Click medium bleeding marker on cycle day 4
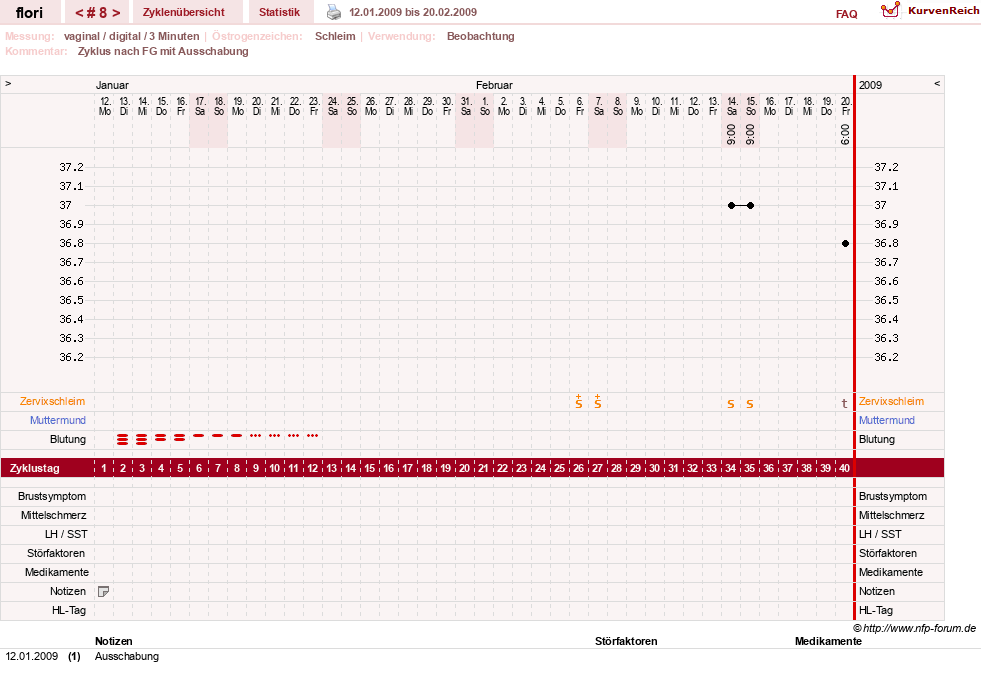981x680 pixels. click(161, 438)
